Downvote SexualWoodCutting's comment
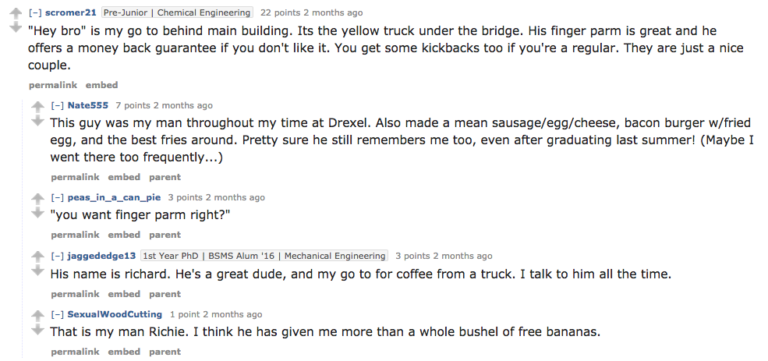The image size is (768, 361). click(x=38, y=330)
